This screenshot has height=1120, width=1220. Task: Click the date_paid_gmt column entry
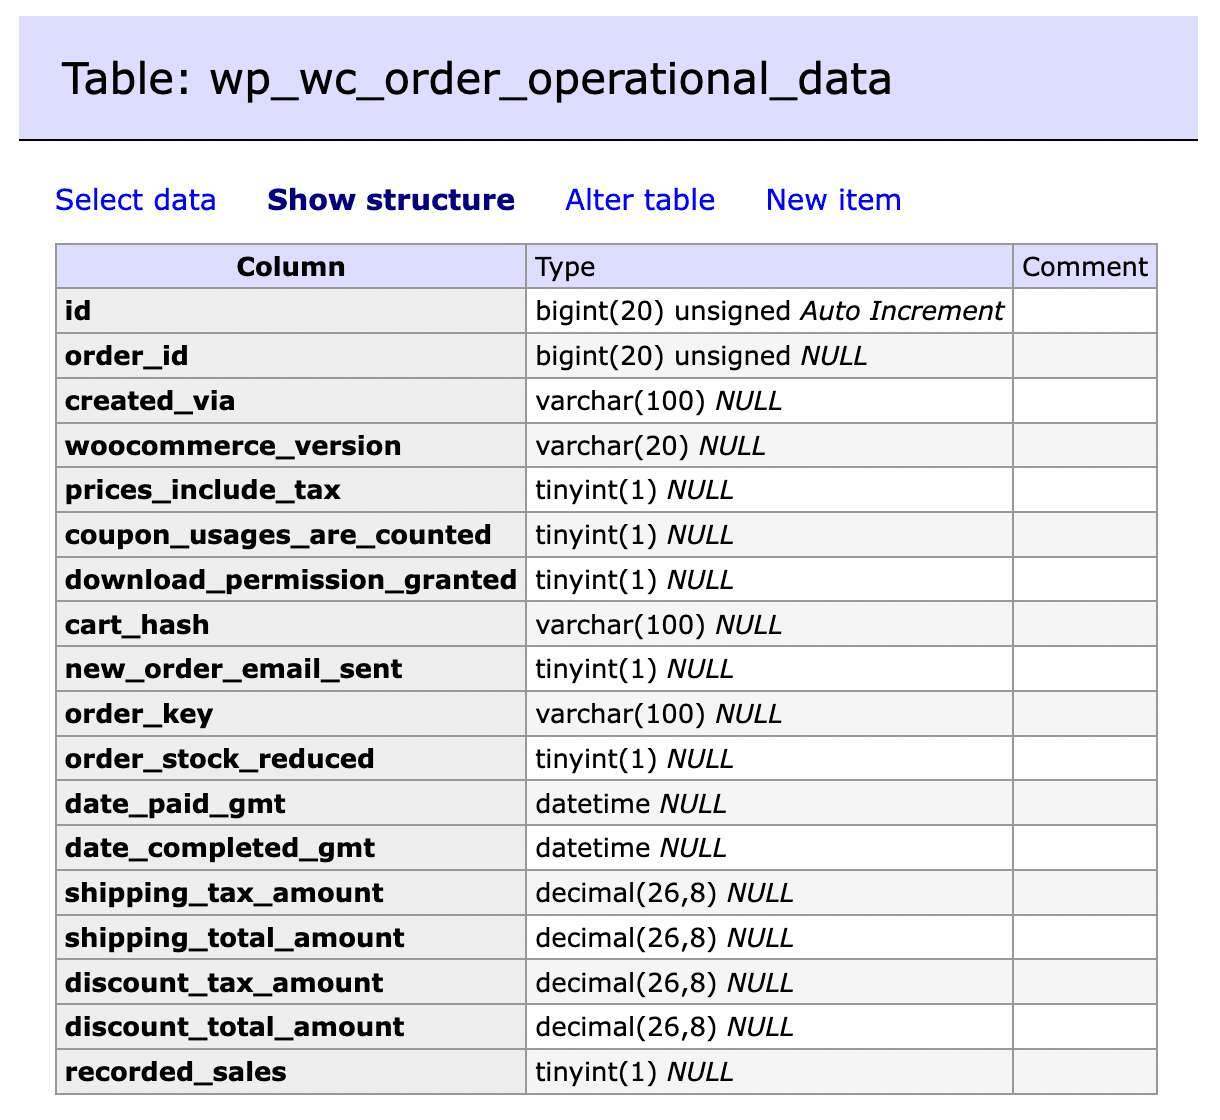click(175, 802)
